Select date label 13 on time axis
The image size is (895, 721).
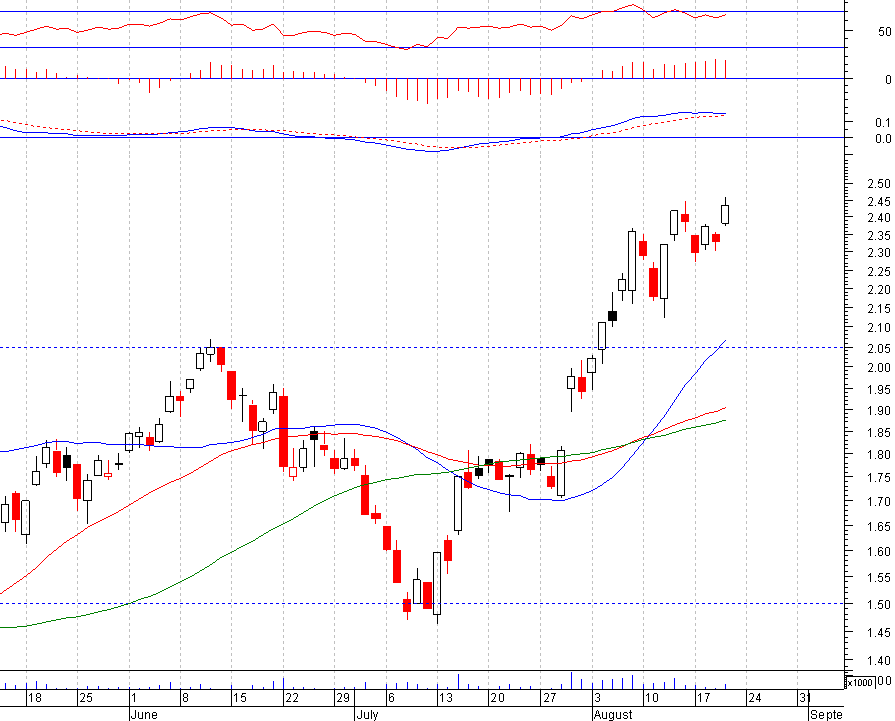pyautogui.click(x=446, y=698)
